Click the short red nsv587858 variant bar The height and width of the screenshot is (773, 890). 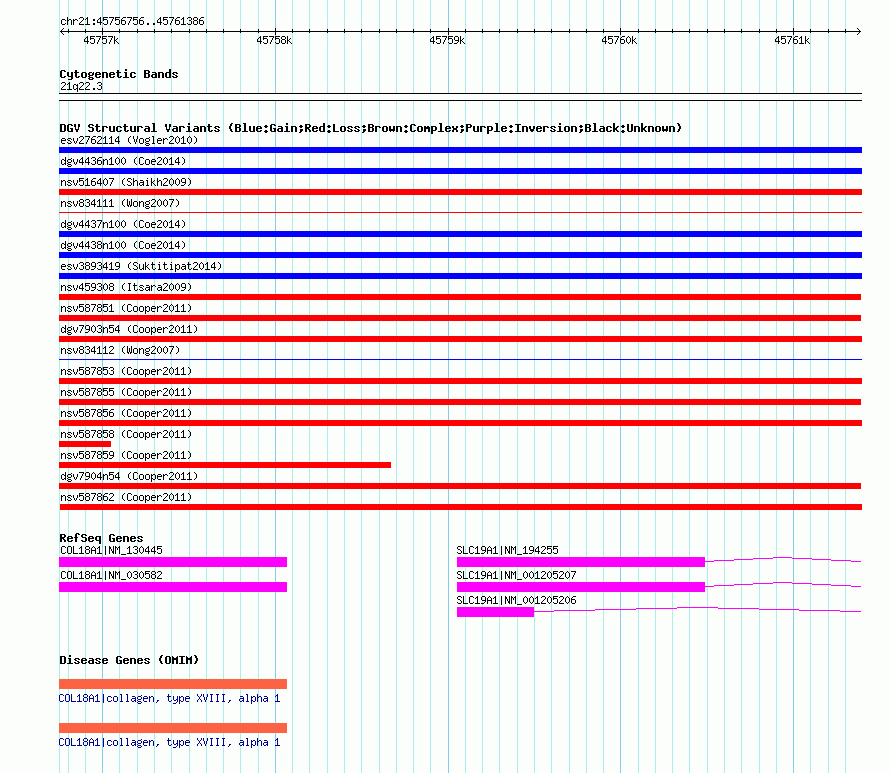click(x=85, y=444)
